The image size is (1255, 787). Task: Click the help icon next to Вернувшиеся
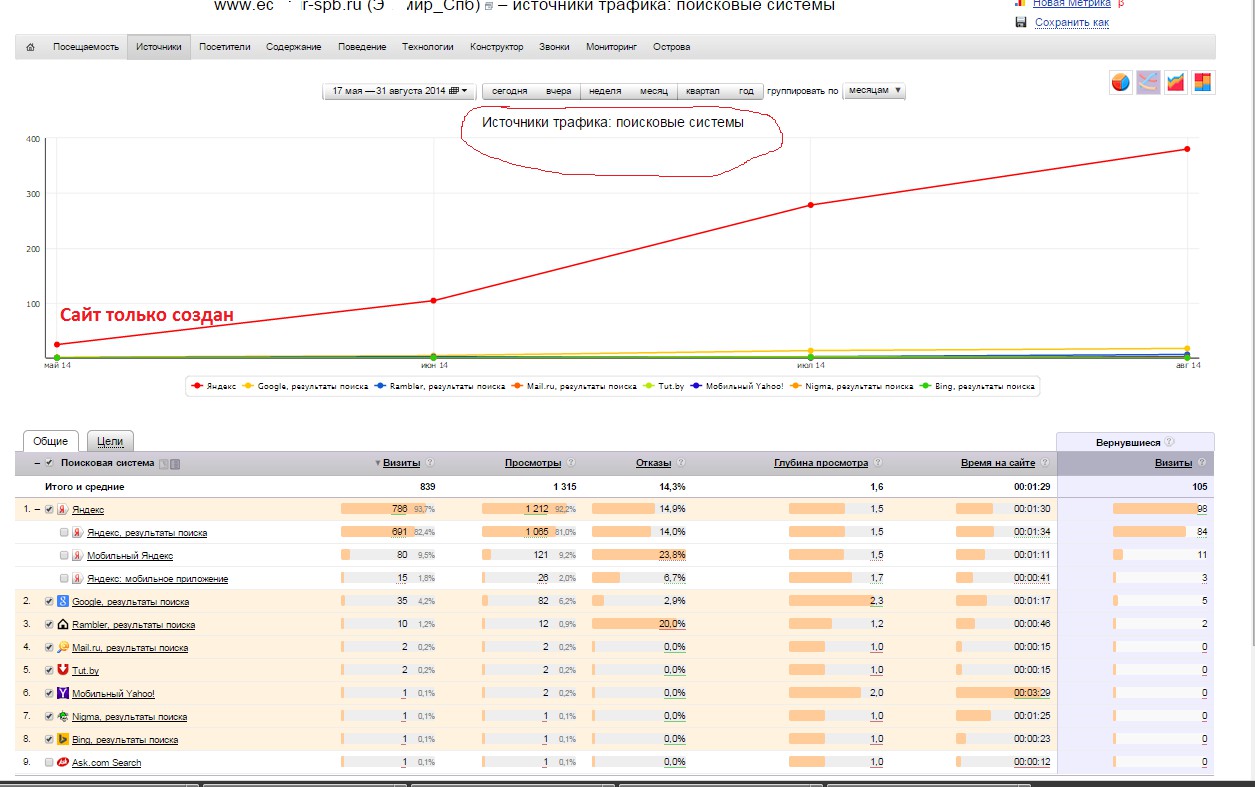pyautogui.click(x=1169, y=441)
